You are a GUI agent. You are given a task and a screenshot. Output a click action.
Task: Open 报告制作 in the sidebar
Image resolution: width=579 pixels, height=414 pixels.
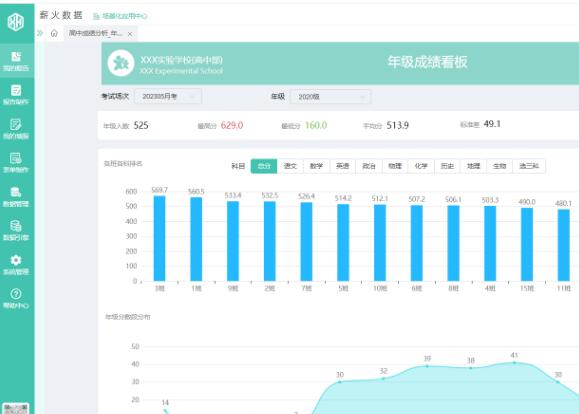point(16,95)
